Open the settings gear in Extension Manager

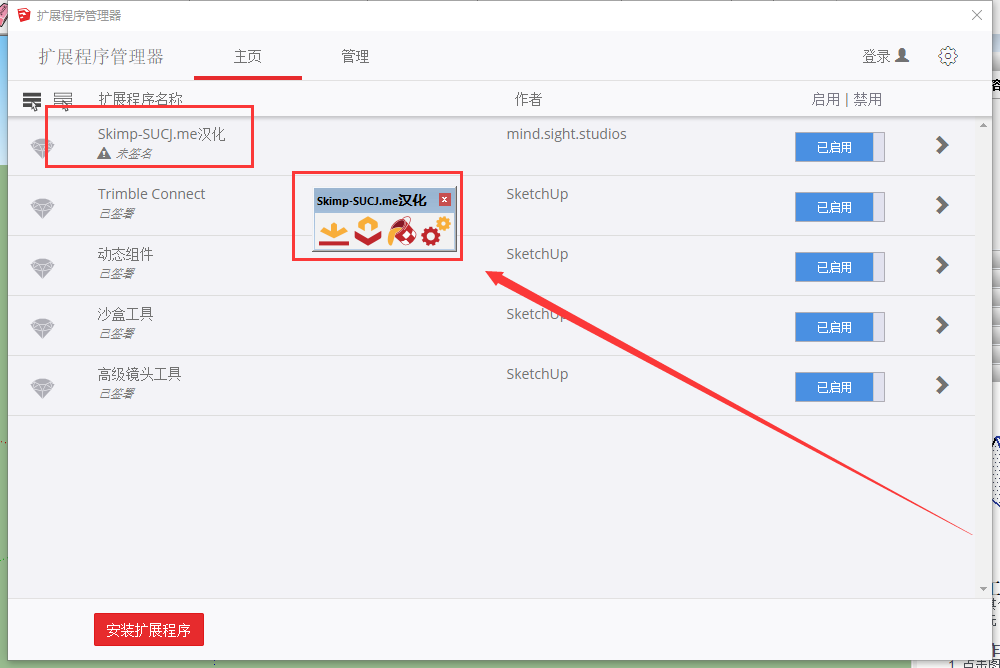pyautogui.click(x=948, y=56)
